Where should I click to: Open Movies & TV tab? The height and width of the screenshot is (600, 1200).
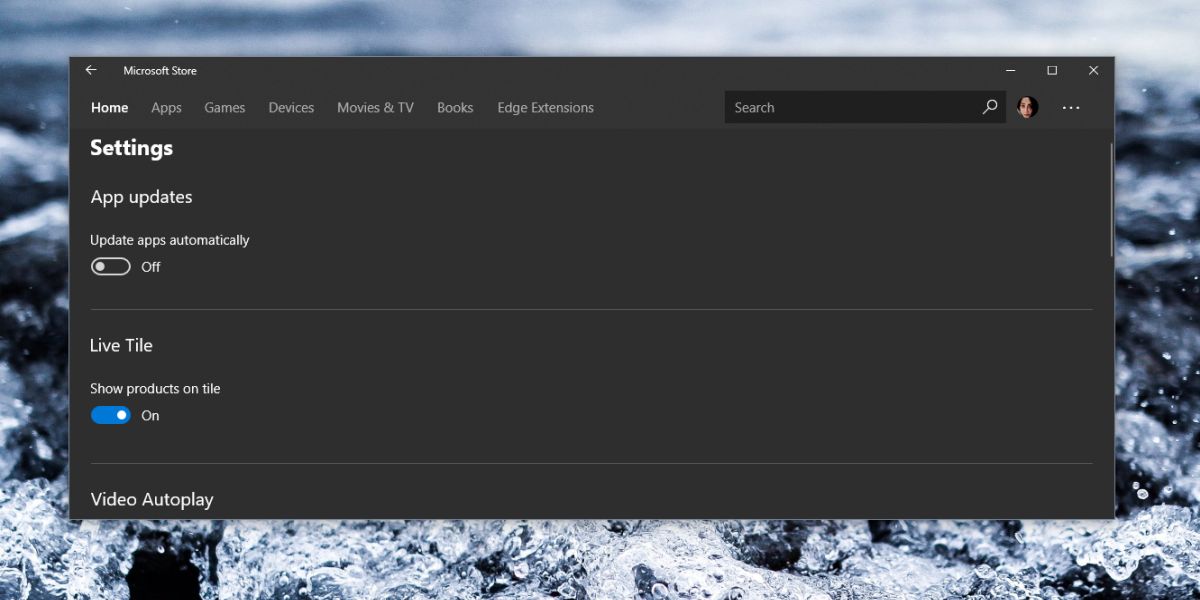point(375,108)
